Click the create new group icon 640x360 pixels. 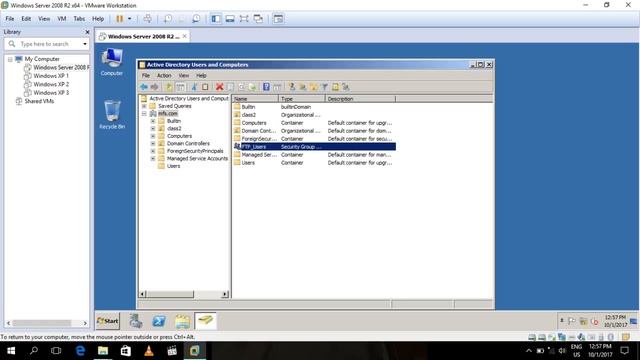pyautogui.click(x=302, y=87)
